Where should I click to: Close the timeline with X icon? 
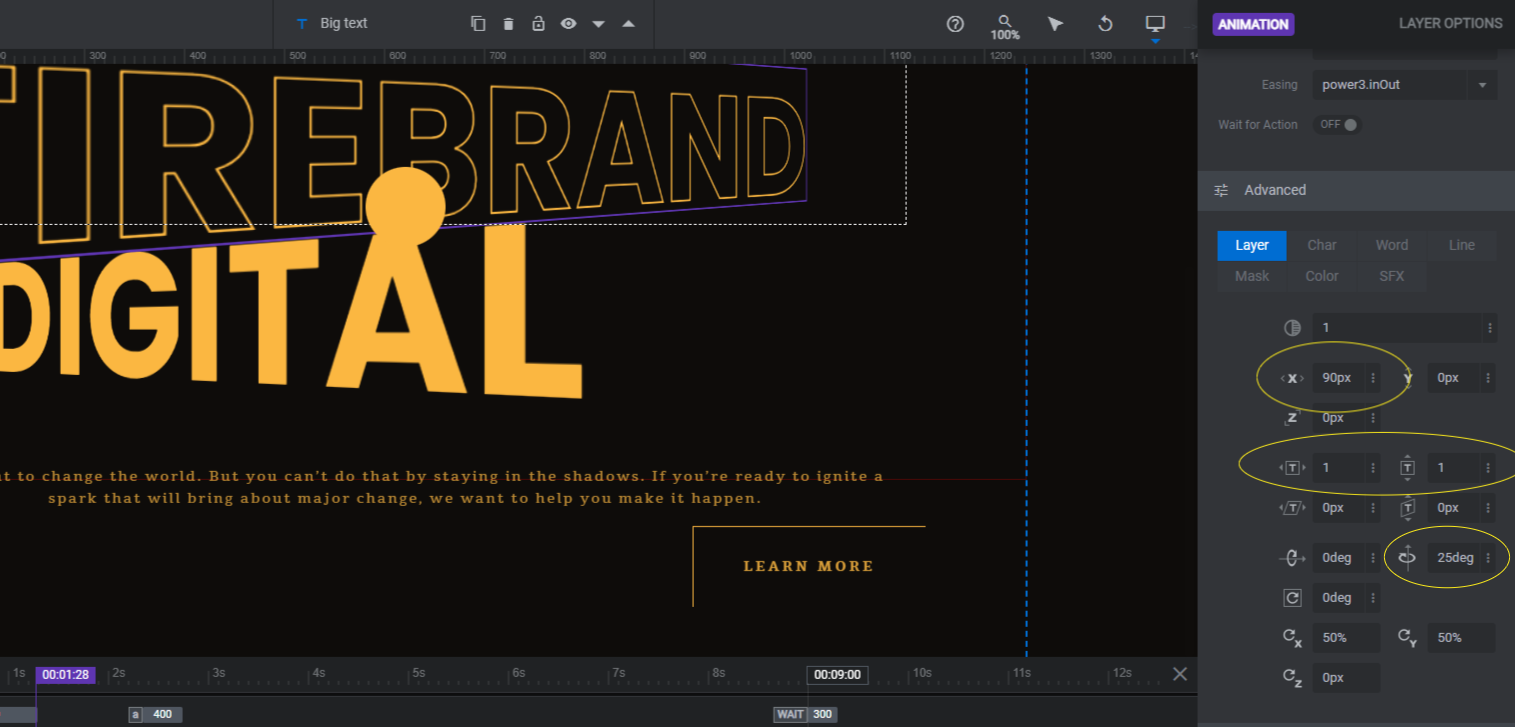coord(1180,673)
